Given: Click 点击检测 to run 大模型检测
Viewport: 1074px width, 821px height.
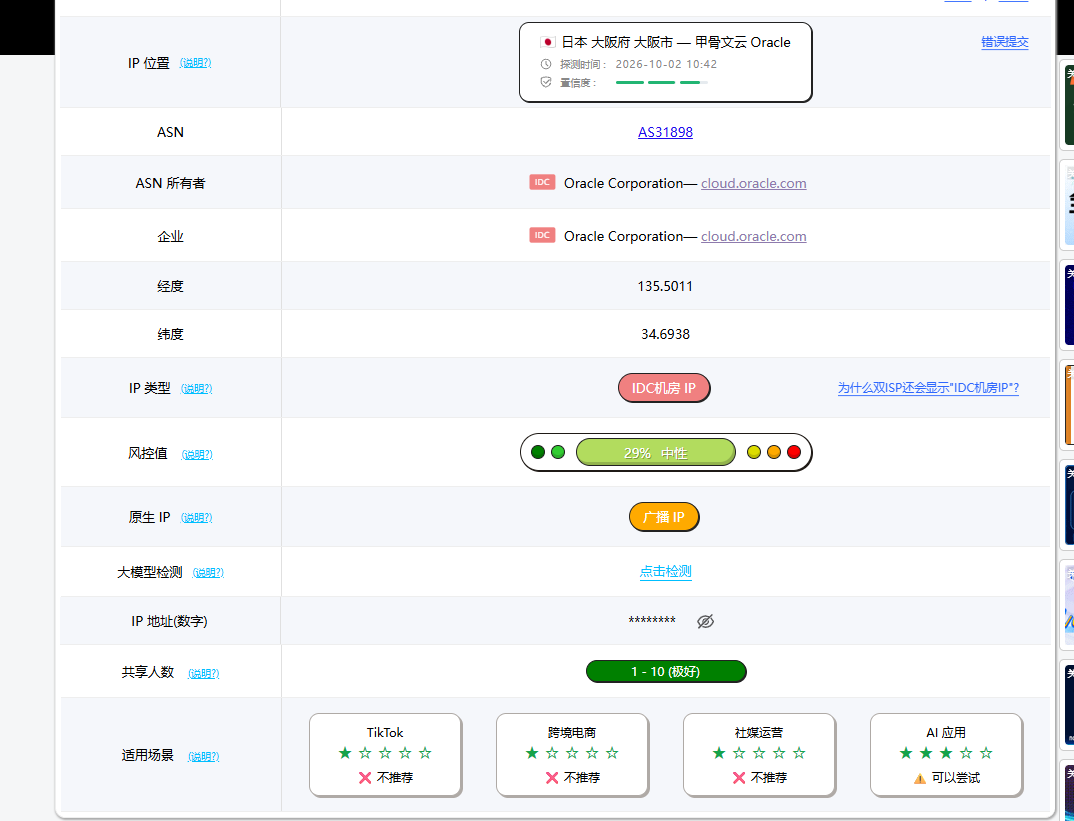Looking at the screenshot, I should [666, 572].
